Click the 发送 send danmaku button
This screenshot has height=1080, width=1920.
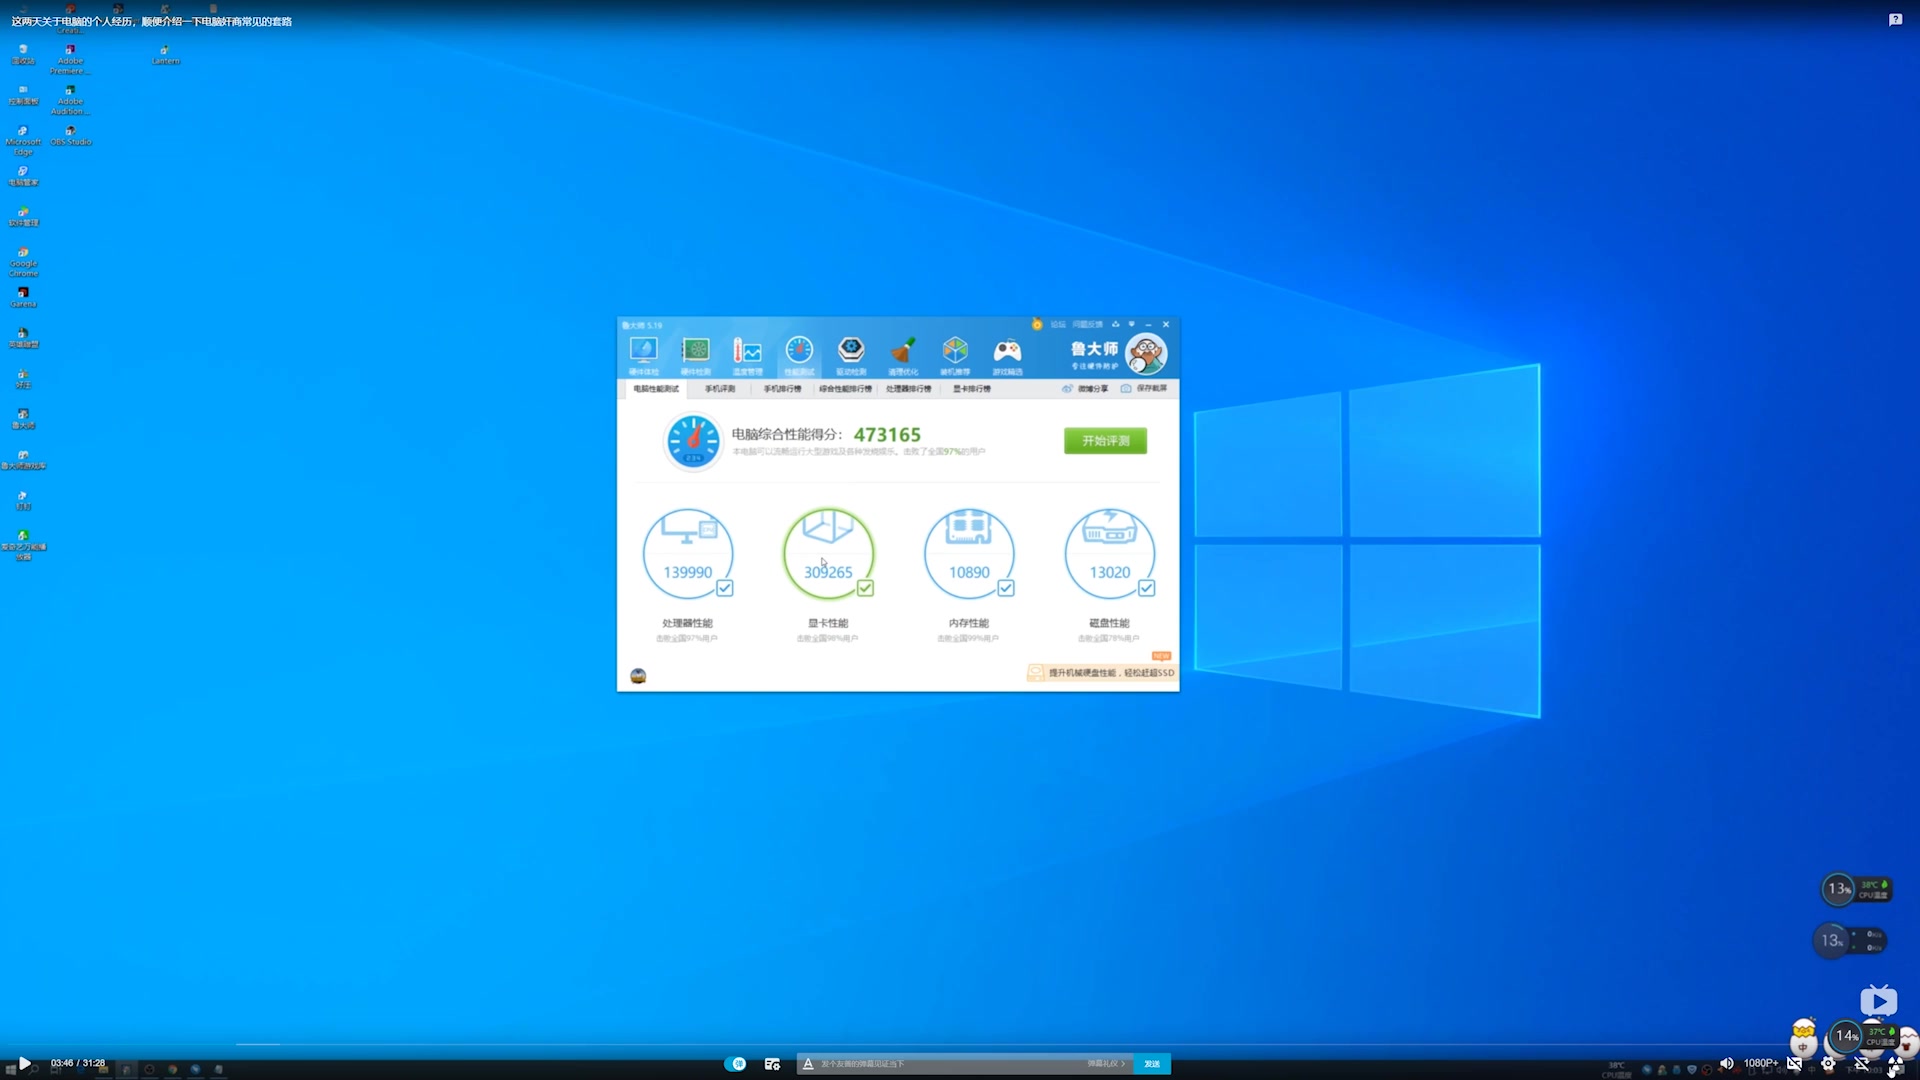click(1152, 1064)
